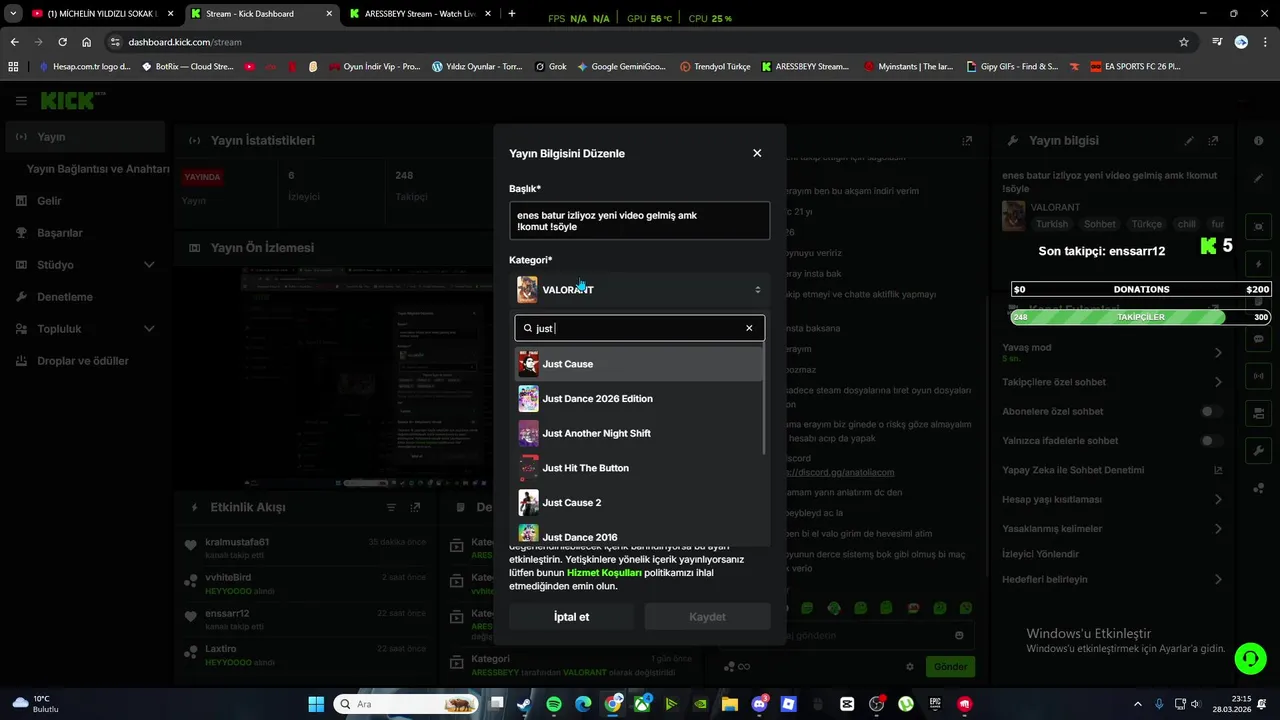Open Epic Games launcher from taskbar

[935, 704]
